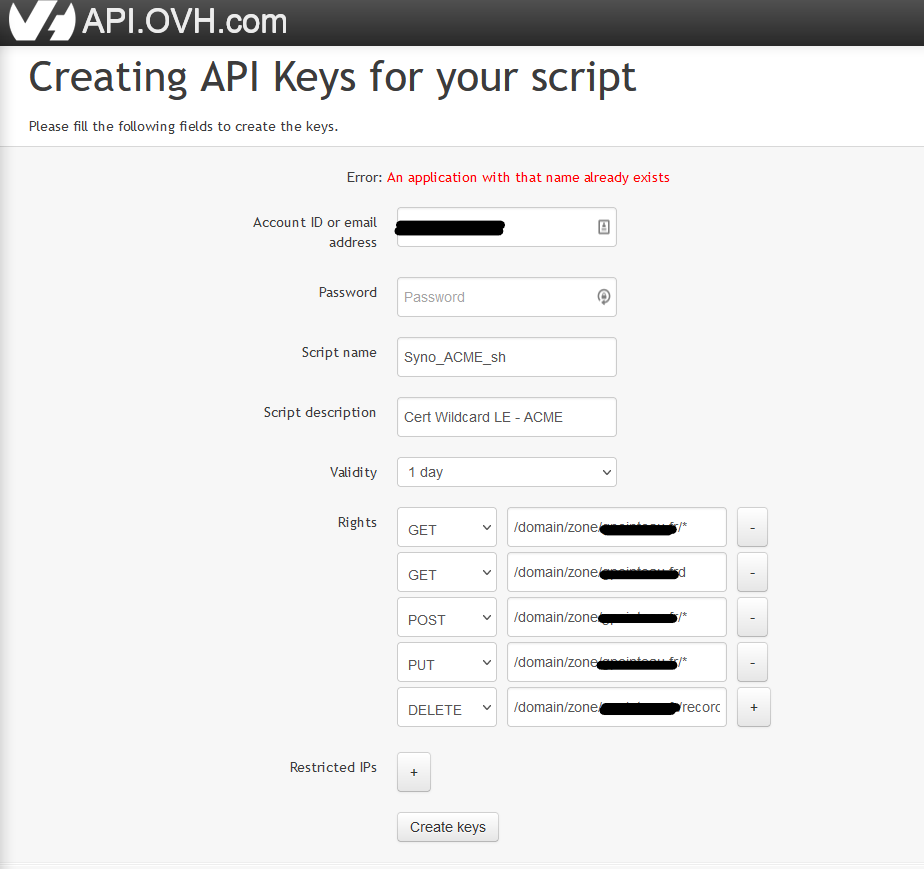Screen dimensions: 924x869
Task: Click the error text 'An application with that name already exists'
Action: pyautogui.click(x=528, y=177)
